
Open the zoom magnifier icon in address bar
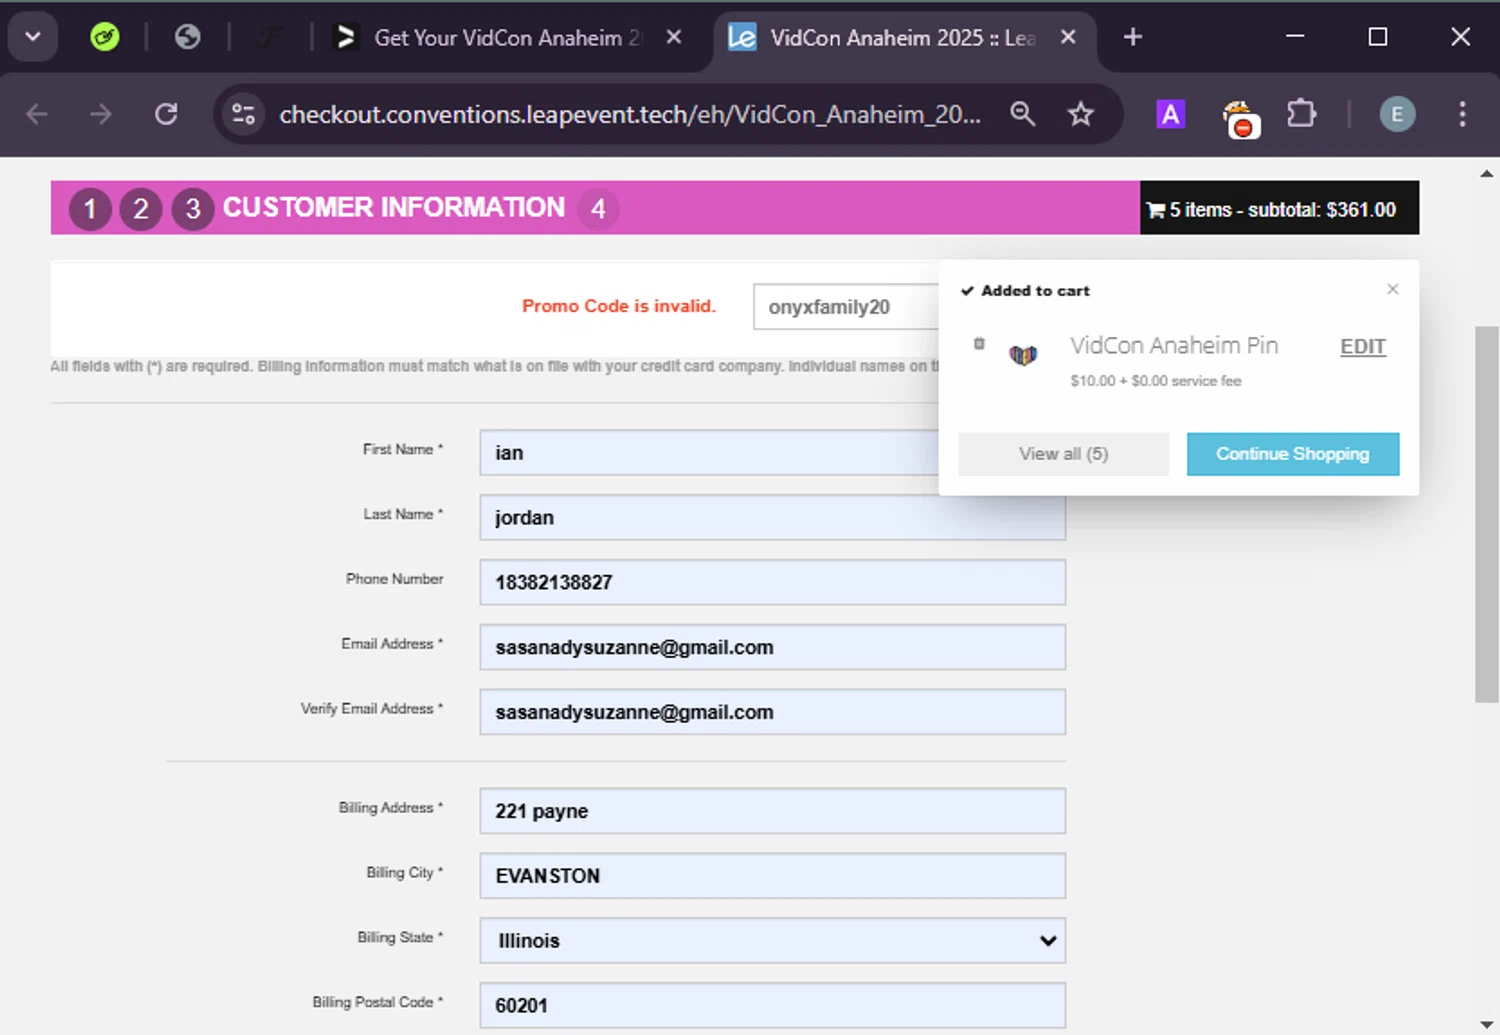pos(1022,114)
